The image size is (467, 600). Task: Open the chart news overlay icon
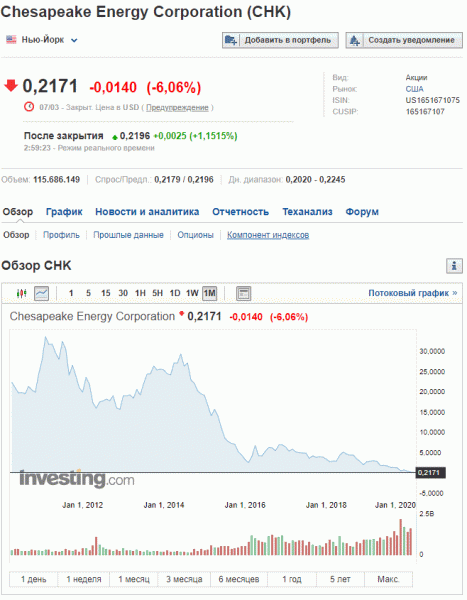pos(243,293)
